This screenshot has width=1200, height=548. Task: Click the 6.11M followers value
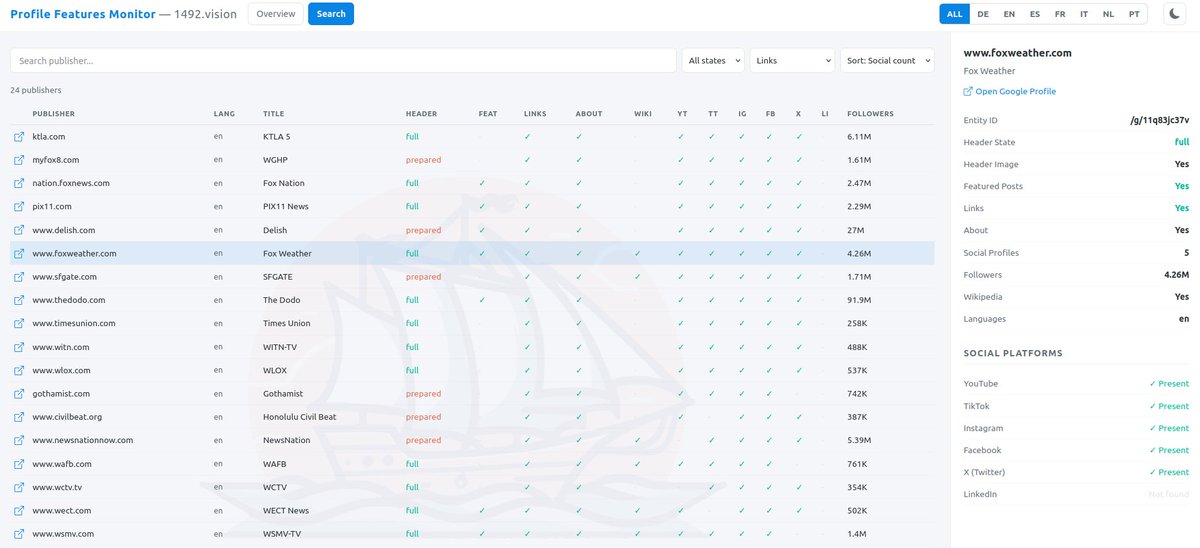(x=859, y=136)
